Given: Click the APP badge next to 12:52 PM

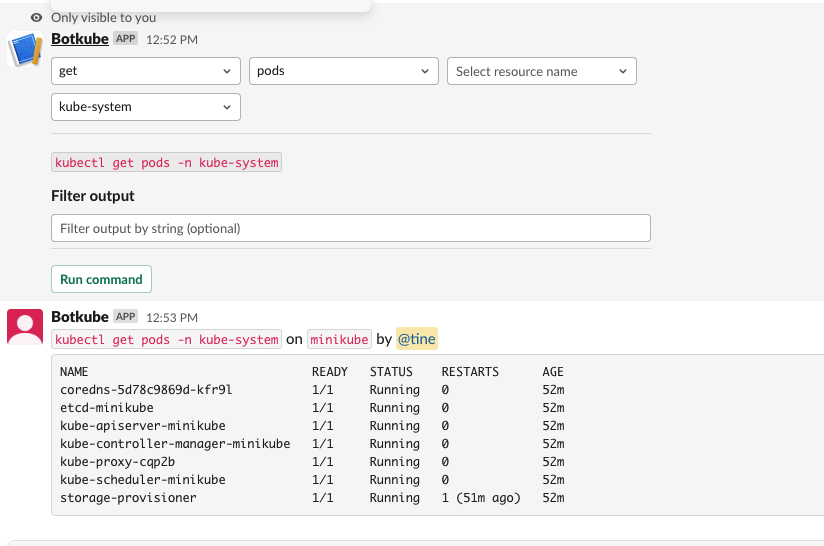Looking at the screenshot, I should [126, 38].
